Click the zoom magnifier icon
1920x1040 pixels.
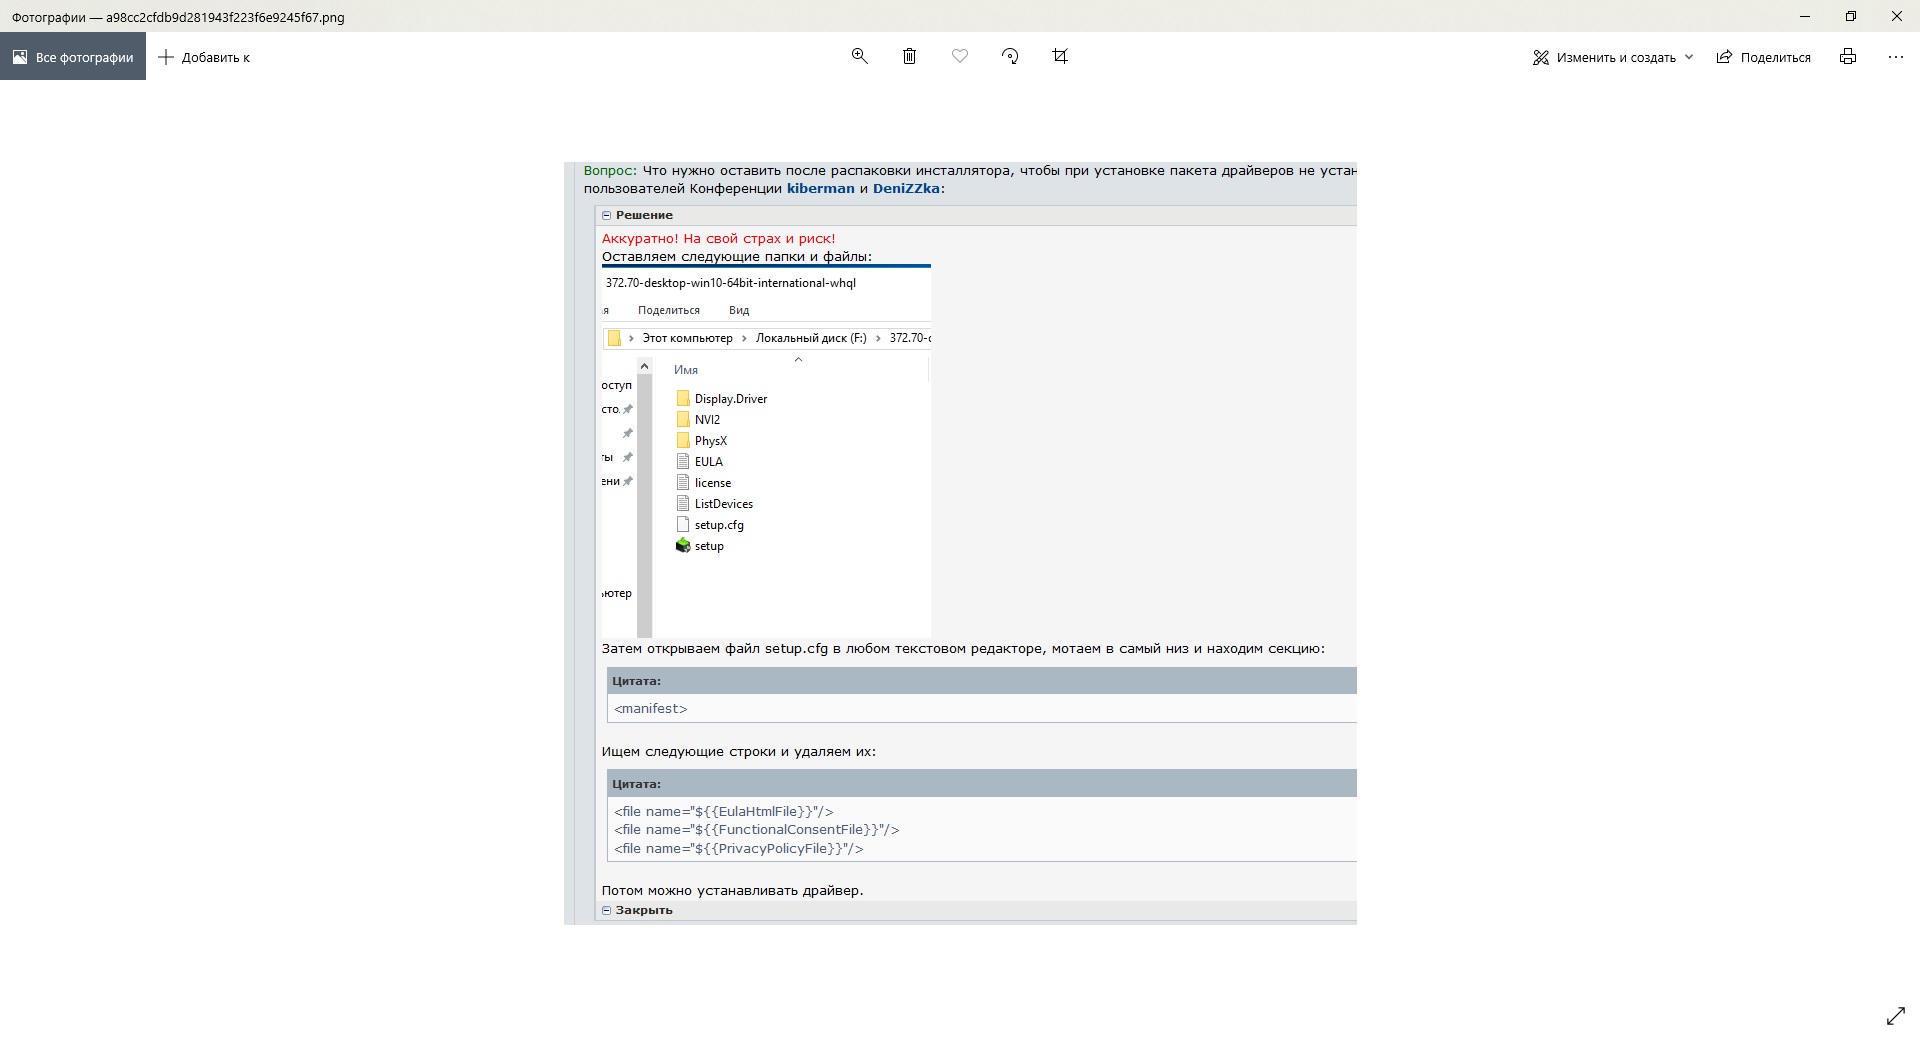pyautogui.click(x=859, y=56)
